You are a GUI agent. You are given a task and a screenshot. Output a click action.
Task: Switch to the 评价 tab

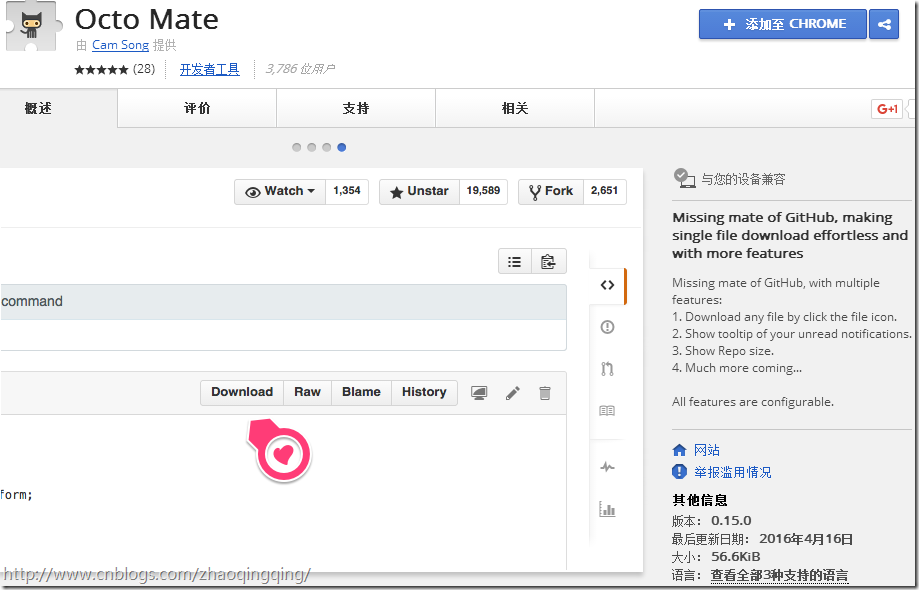pos(197,108)
